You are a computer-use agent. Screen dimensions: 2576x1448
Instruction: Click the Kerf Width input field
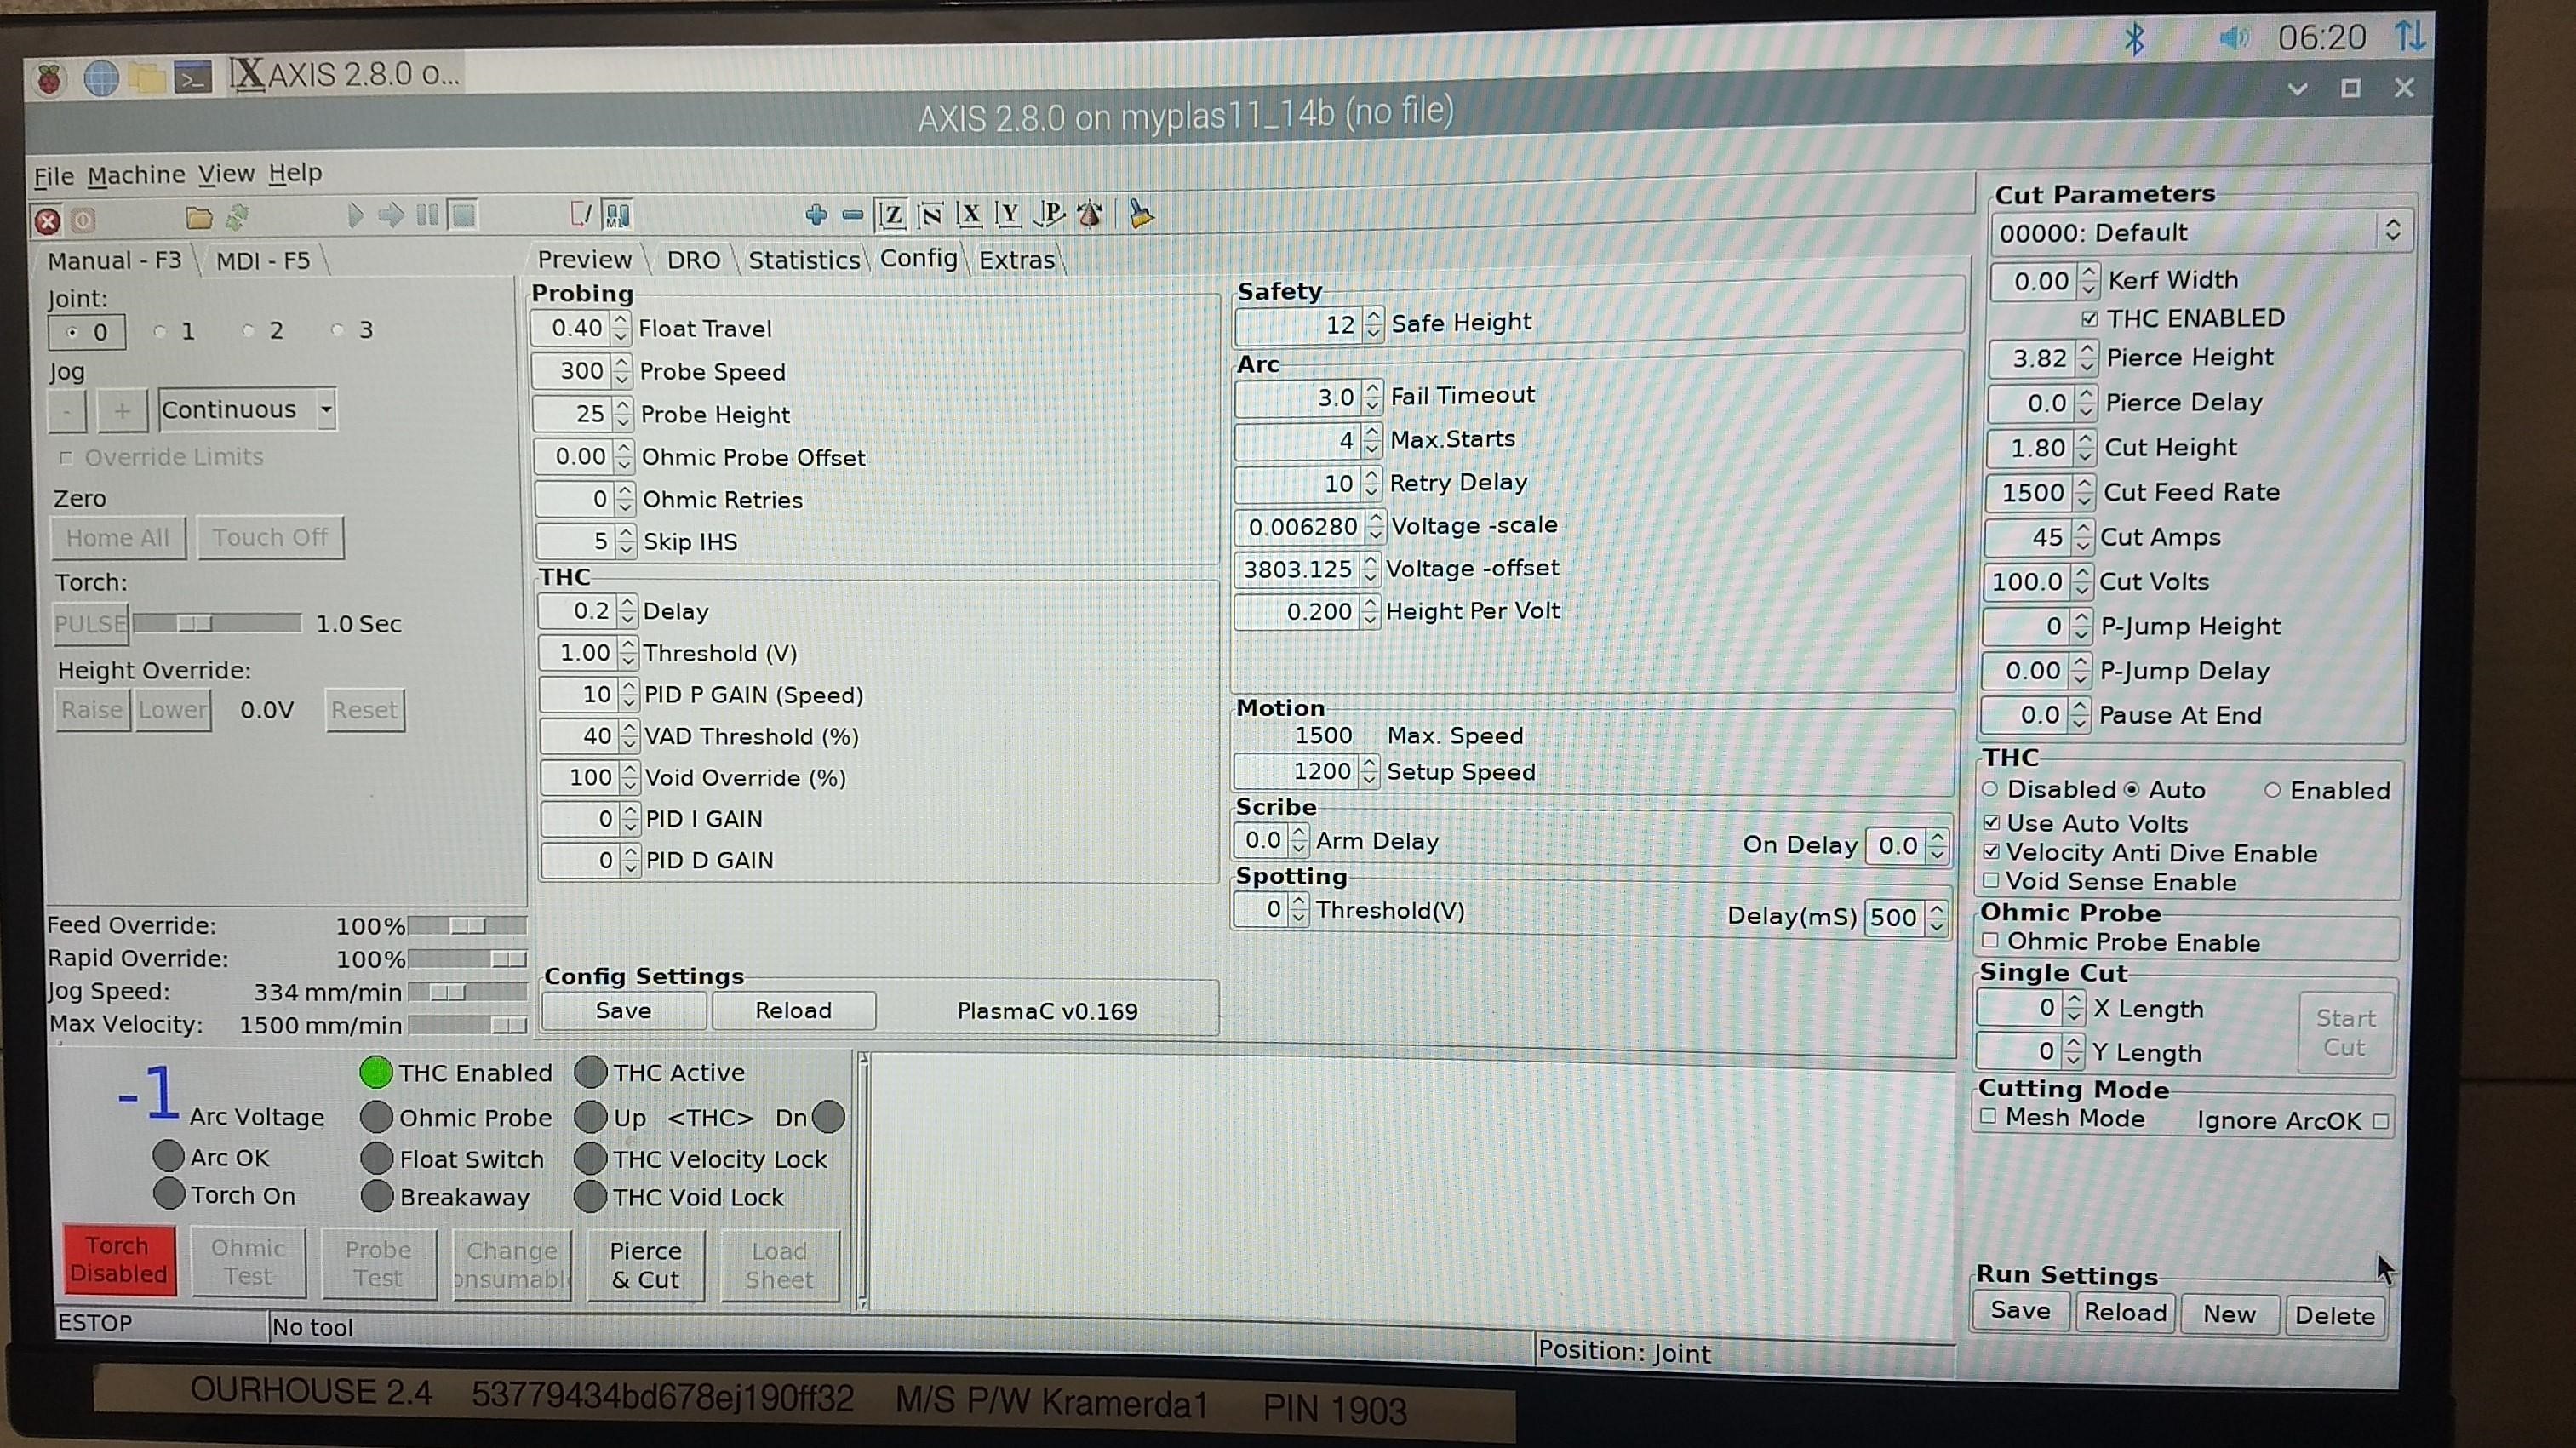[2033, 281]
